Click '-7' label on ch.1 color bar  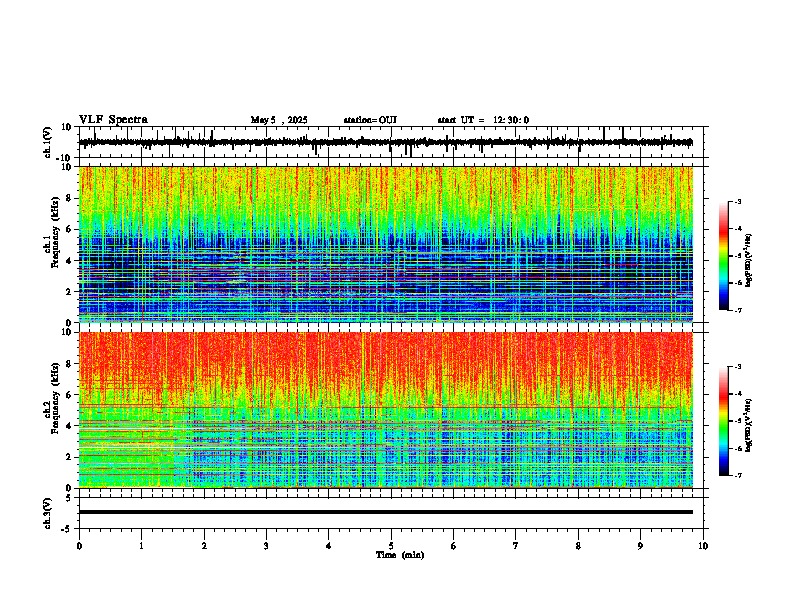738,310
